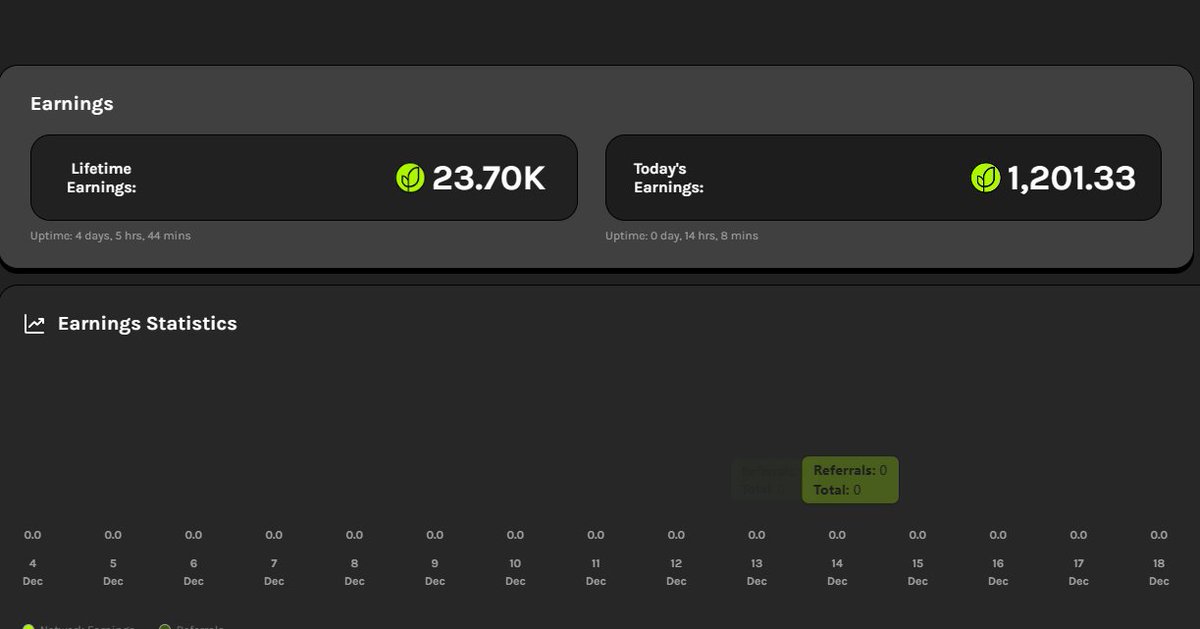
Task: Open the 18 Dec data point label
Action: pyautogui.click(x=1159, y=572)
